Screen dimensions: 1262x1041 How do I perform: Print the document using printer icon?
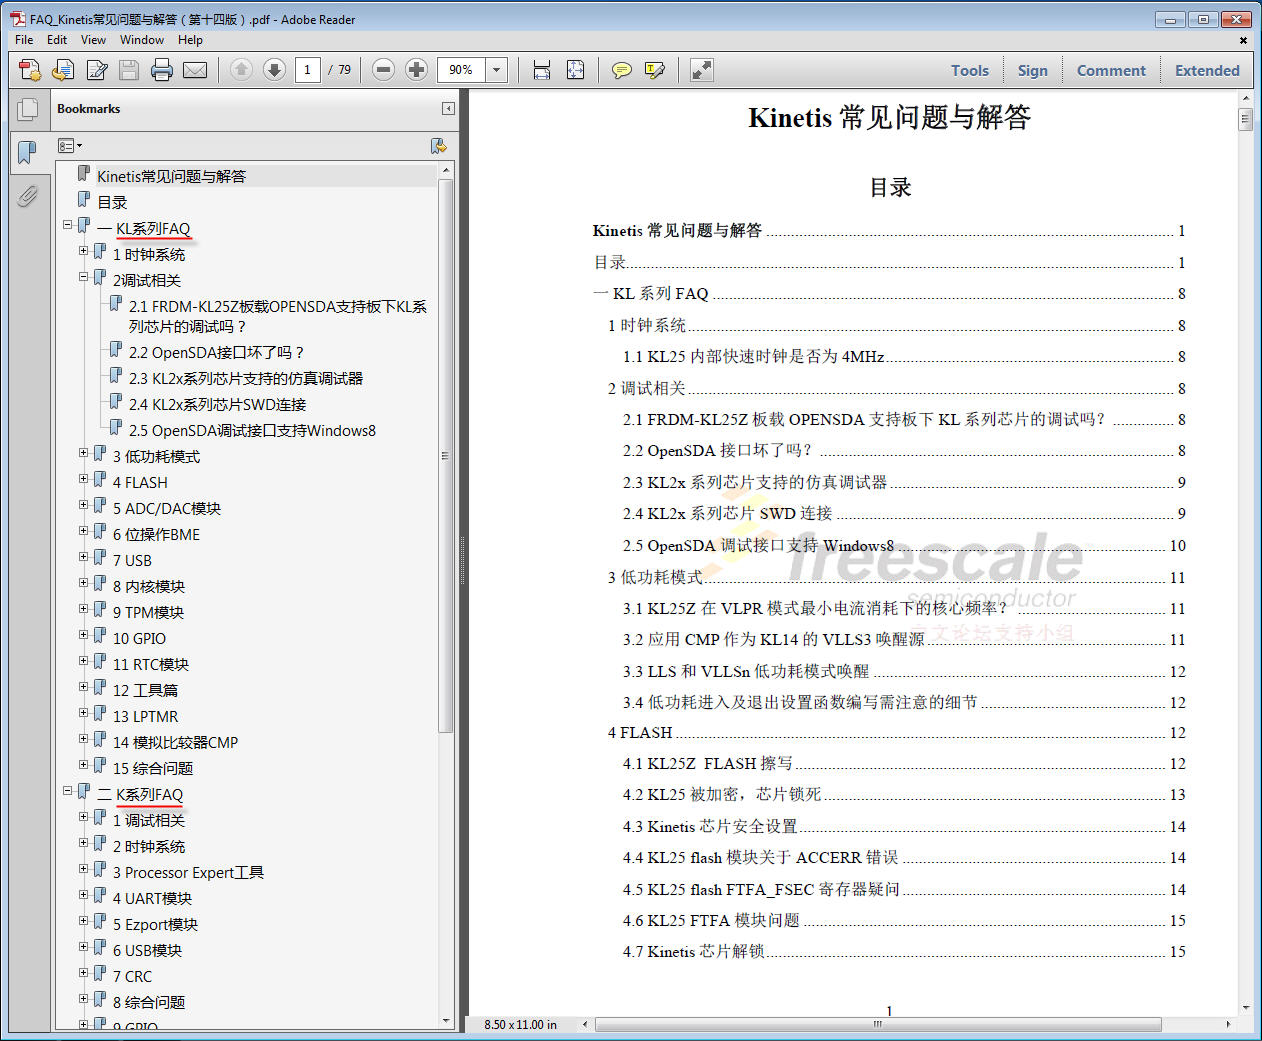click(x=162, y=70)
